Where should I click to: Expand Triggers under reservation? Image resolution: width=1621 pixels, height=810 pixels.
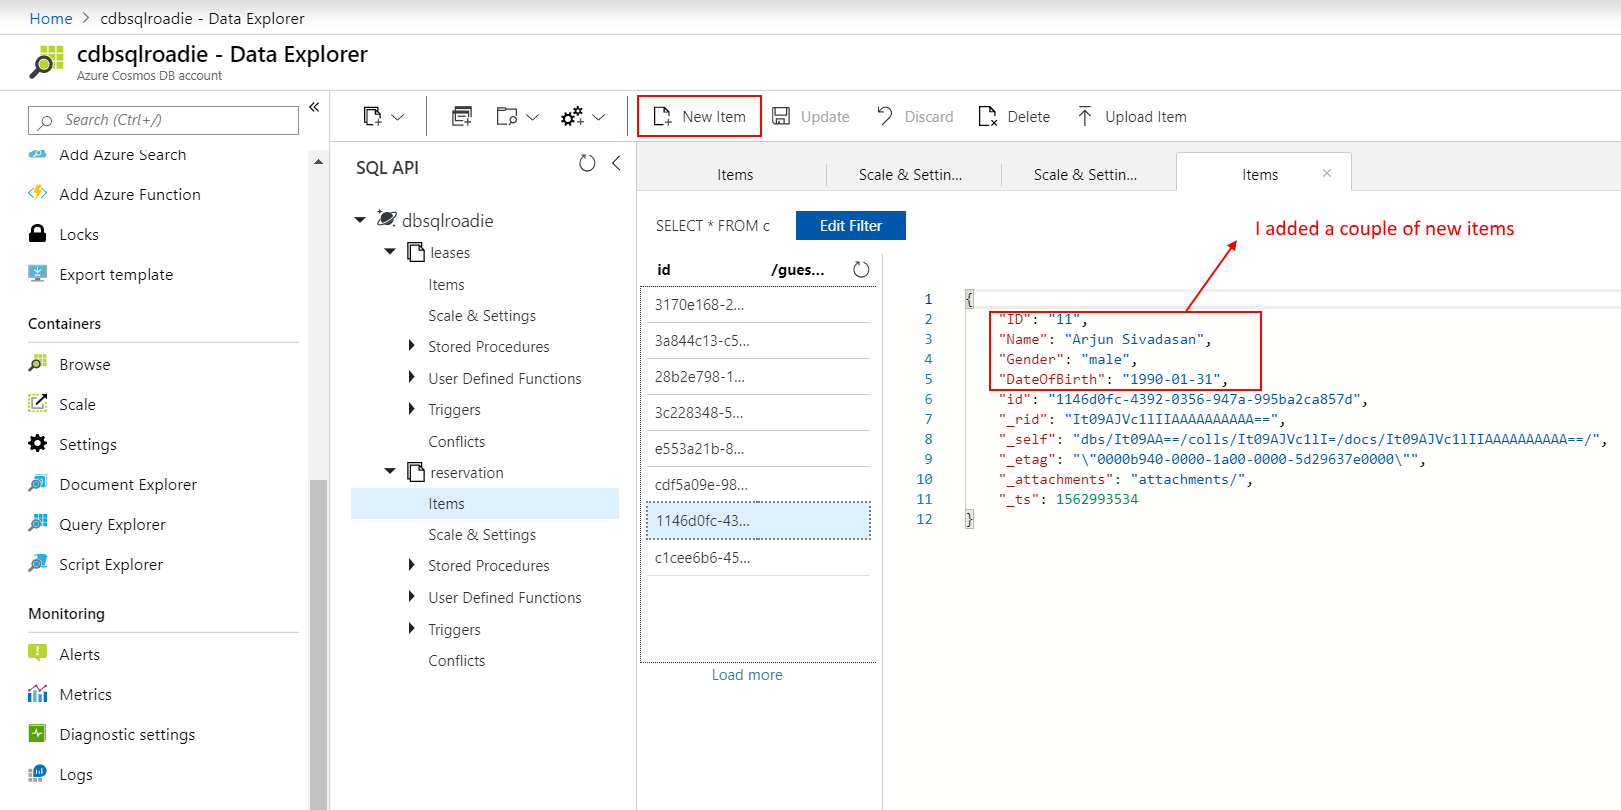[x=411, y=629]
